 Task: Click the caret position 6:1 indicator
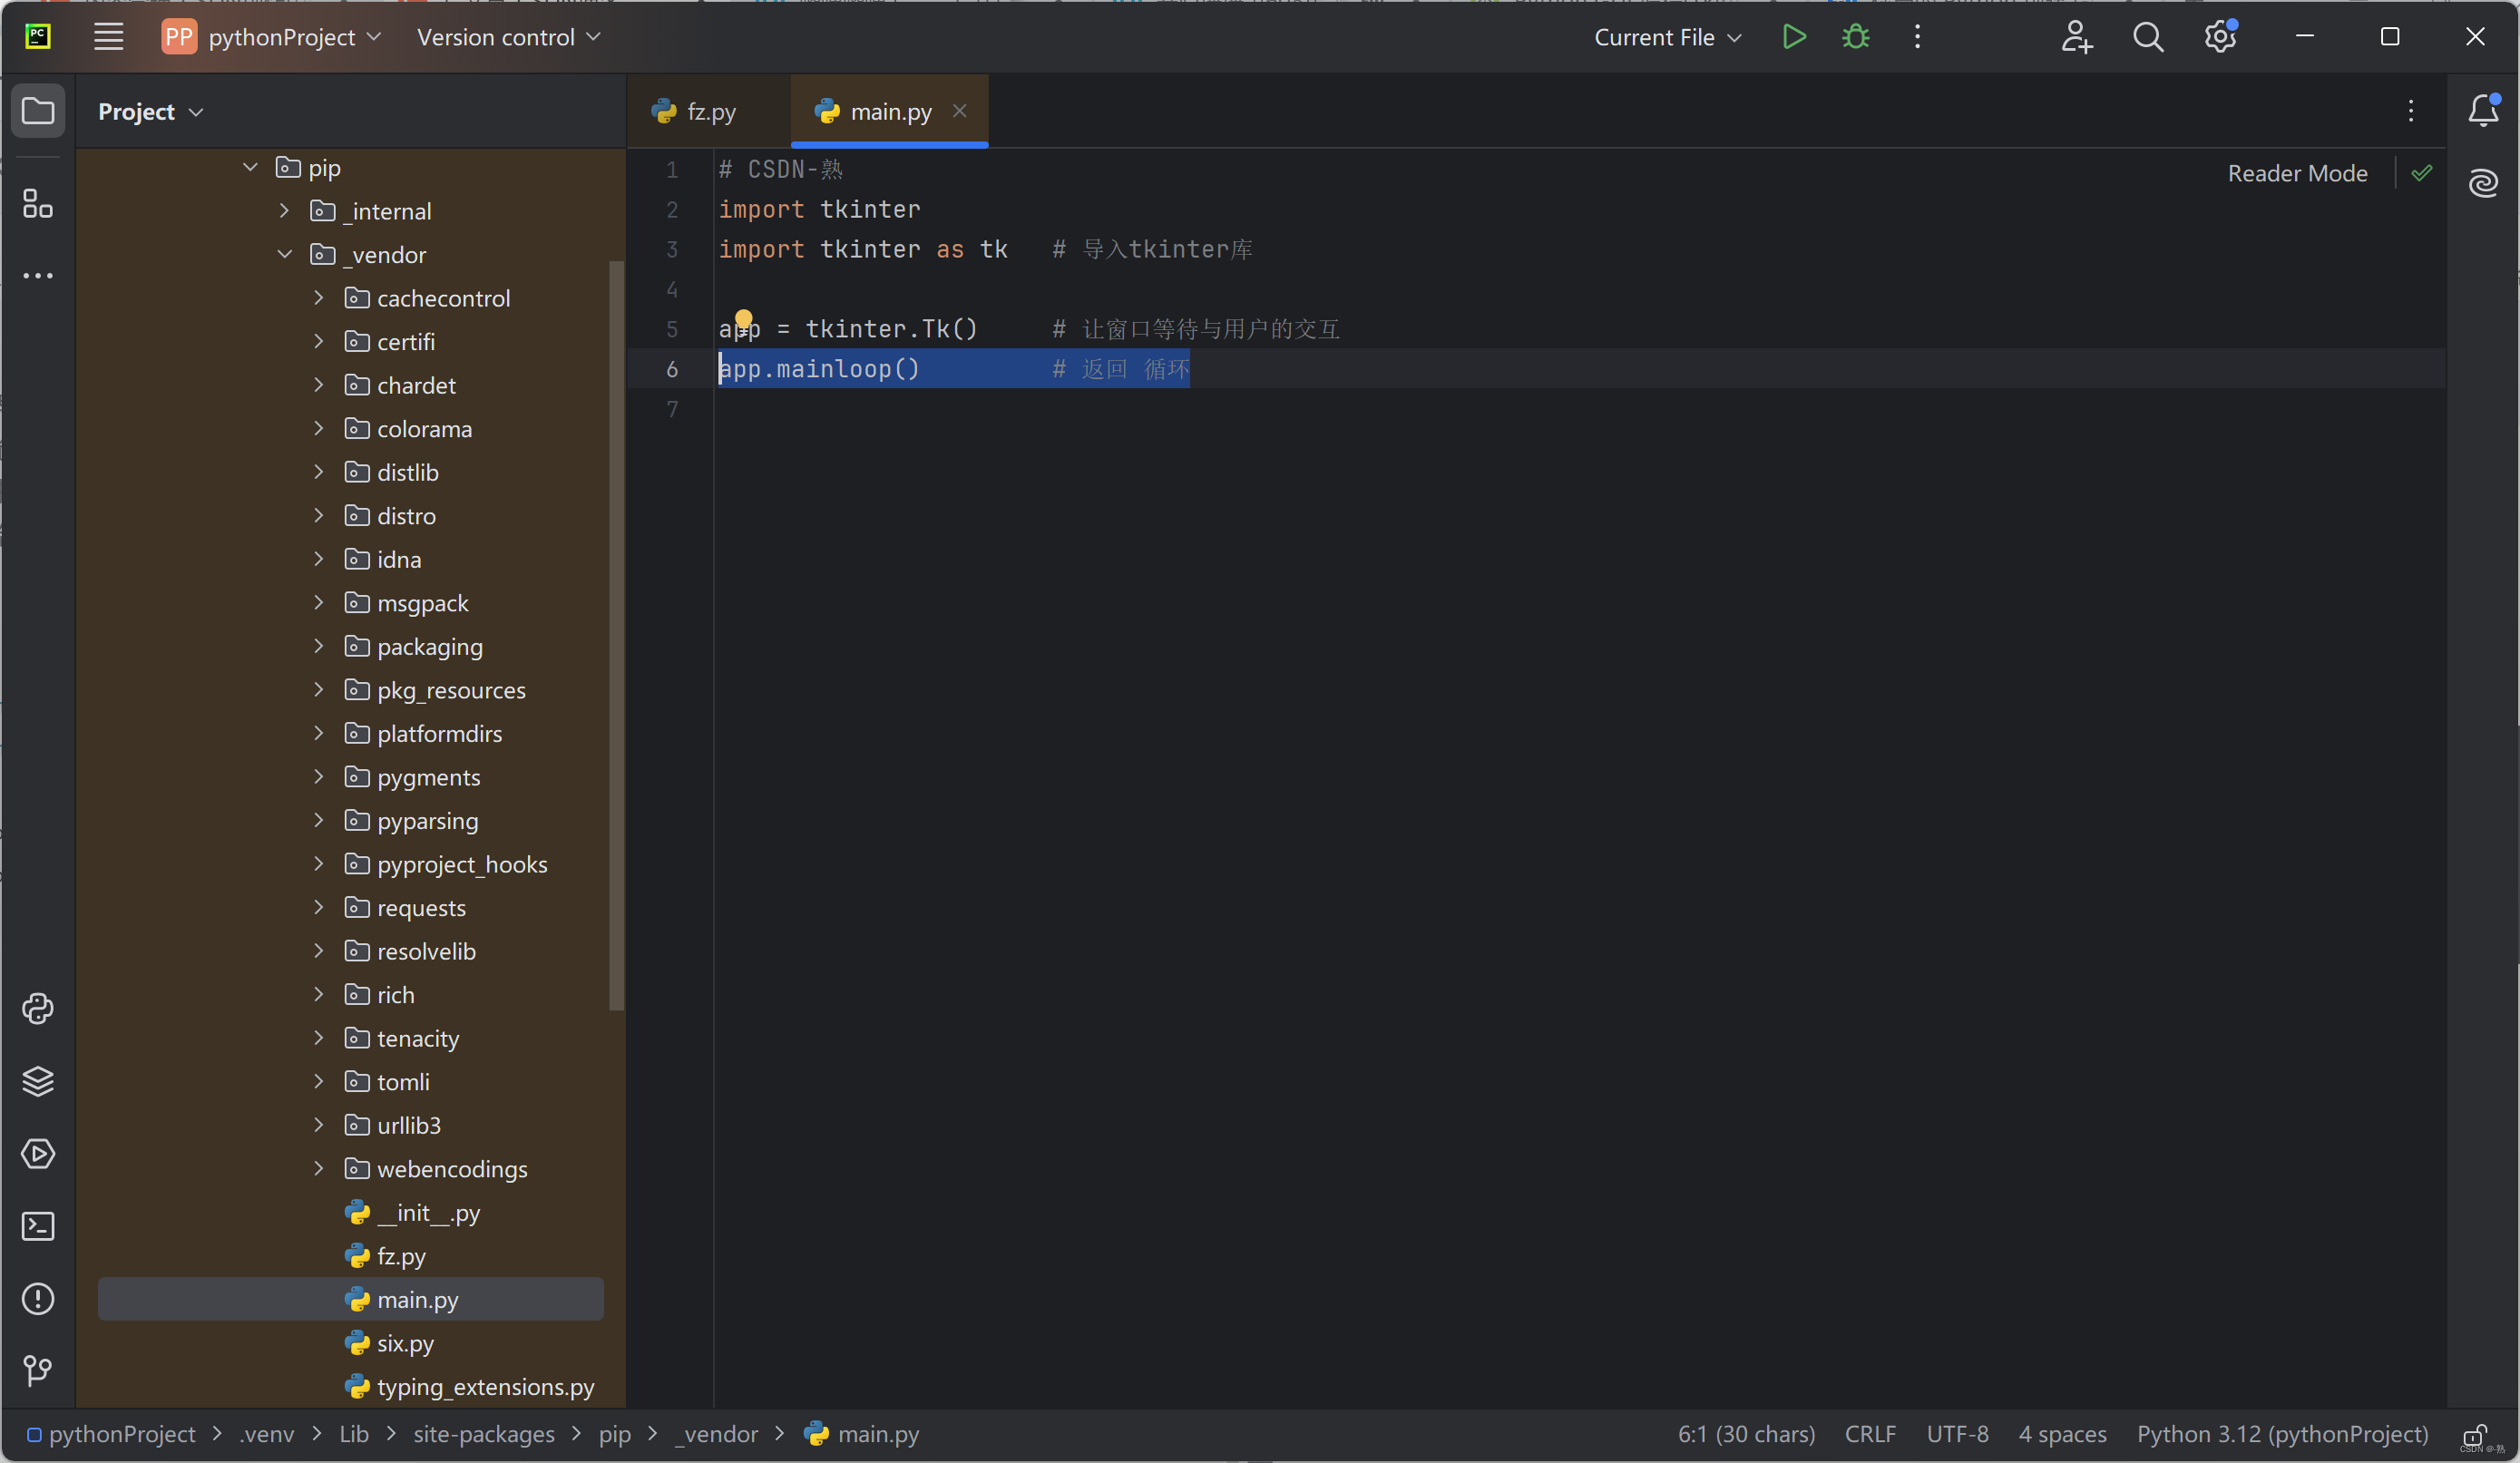(x=1746, y=1434)
